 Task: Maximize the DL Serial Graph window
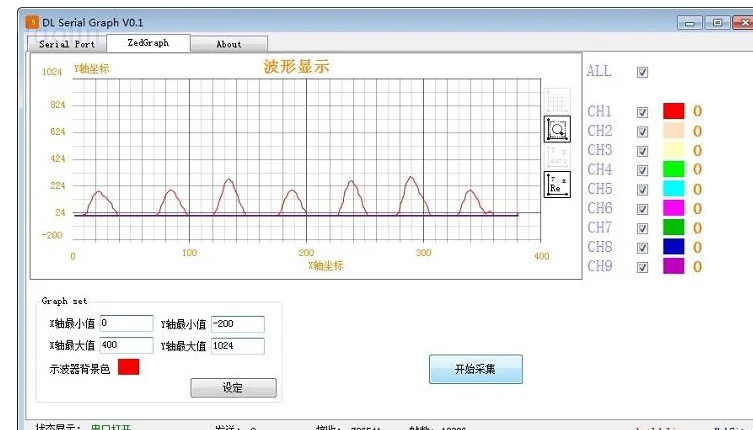pos(717,23)
